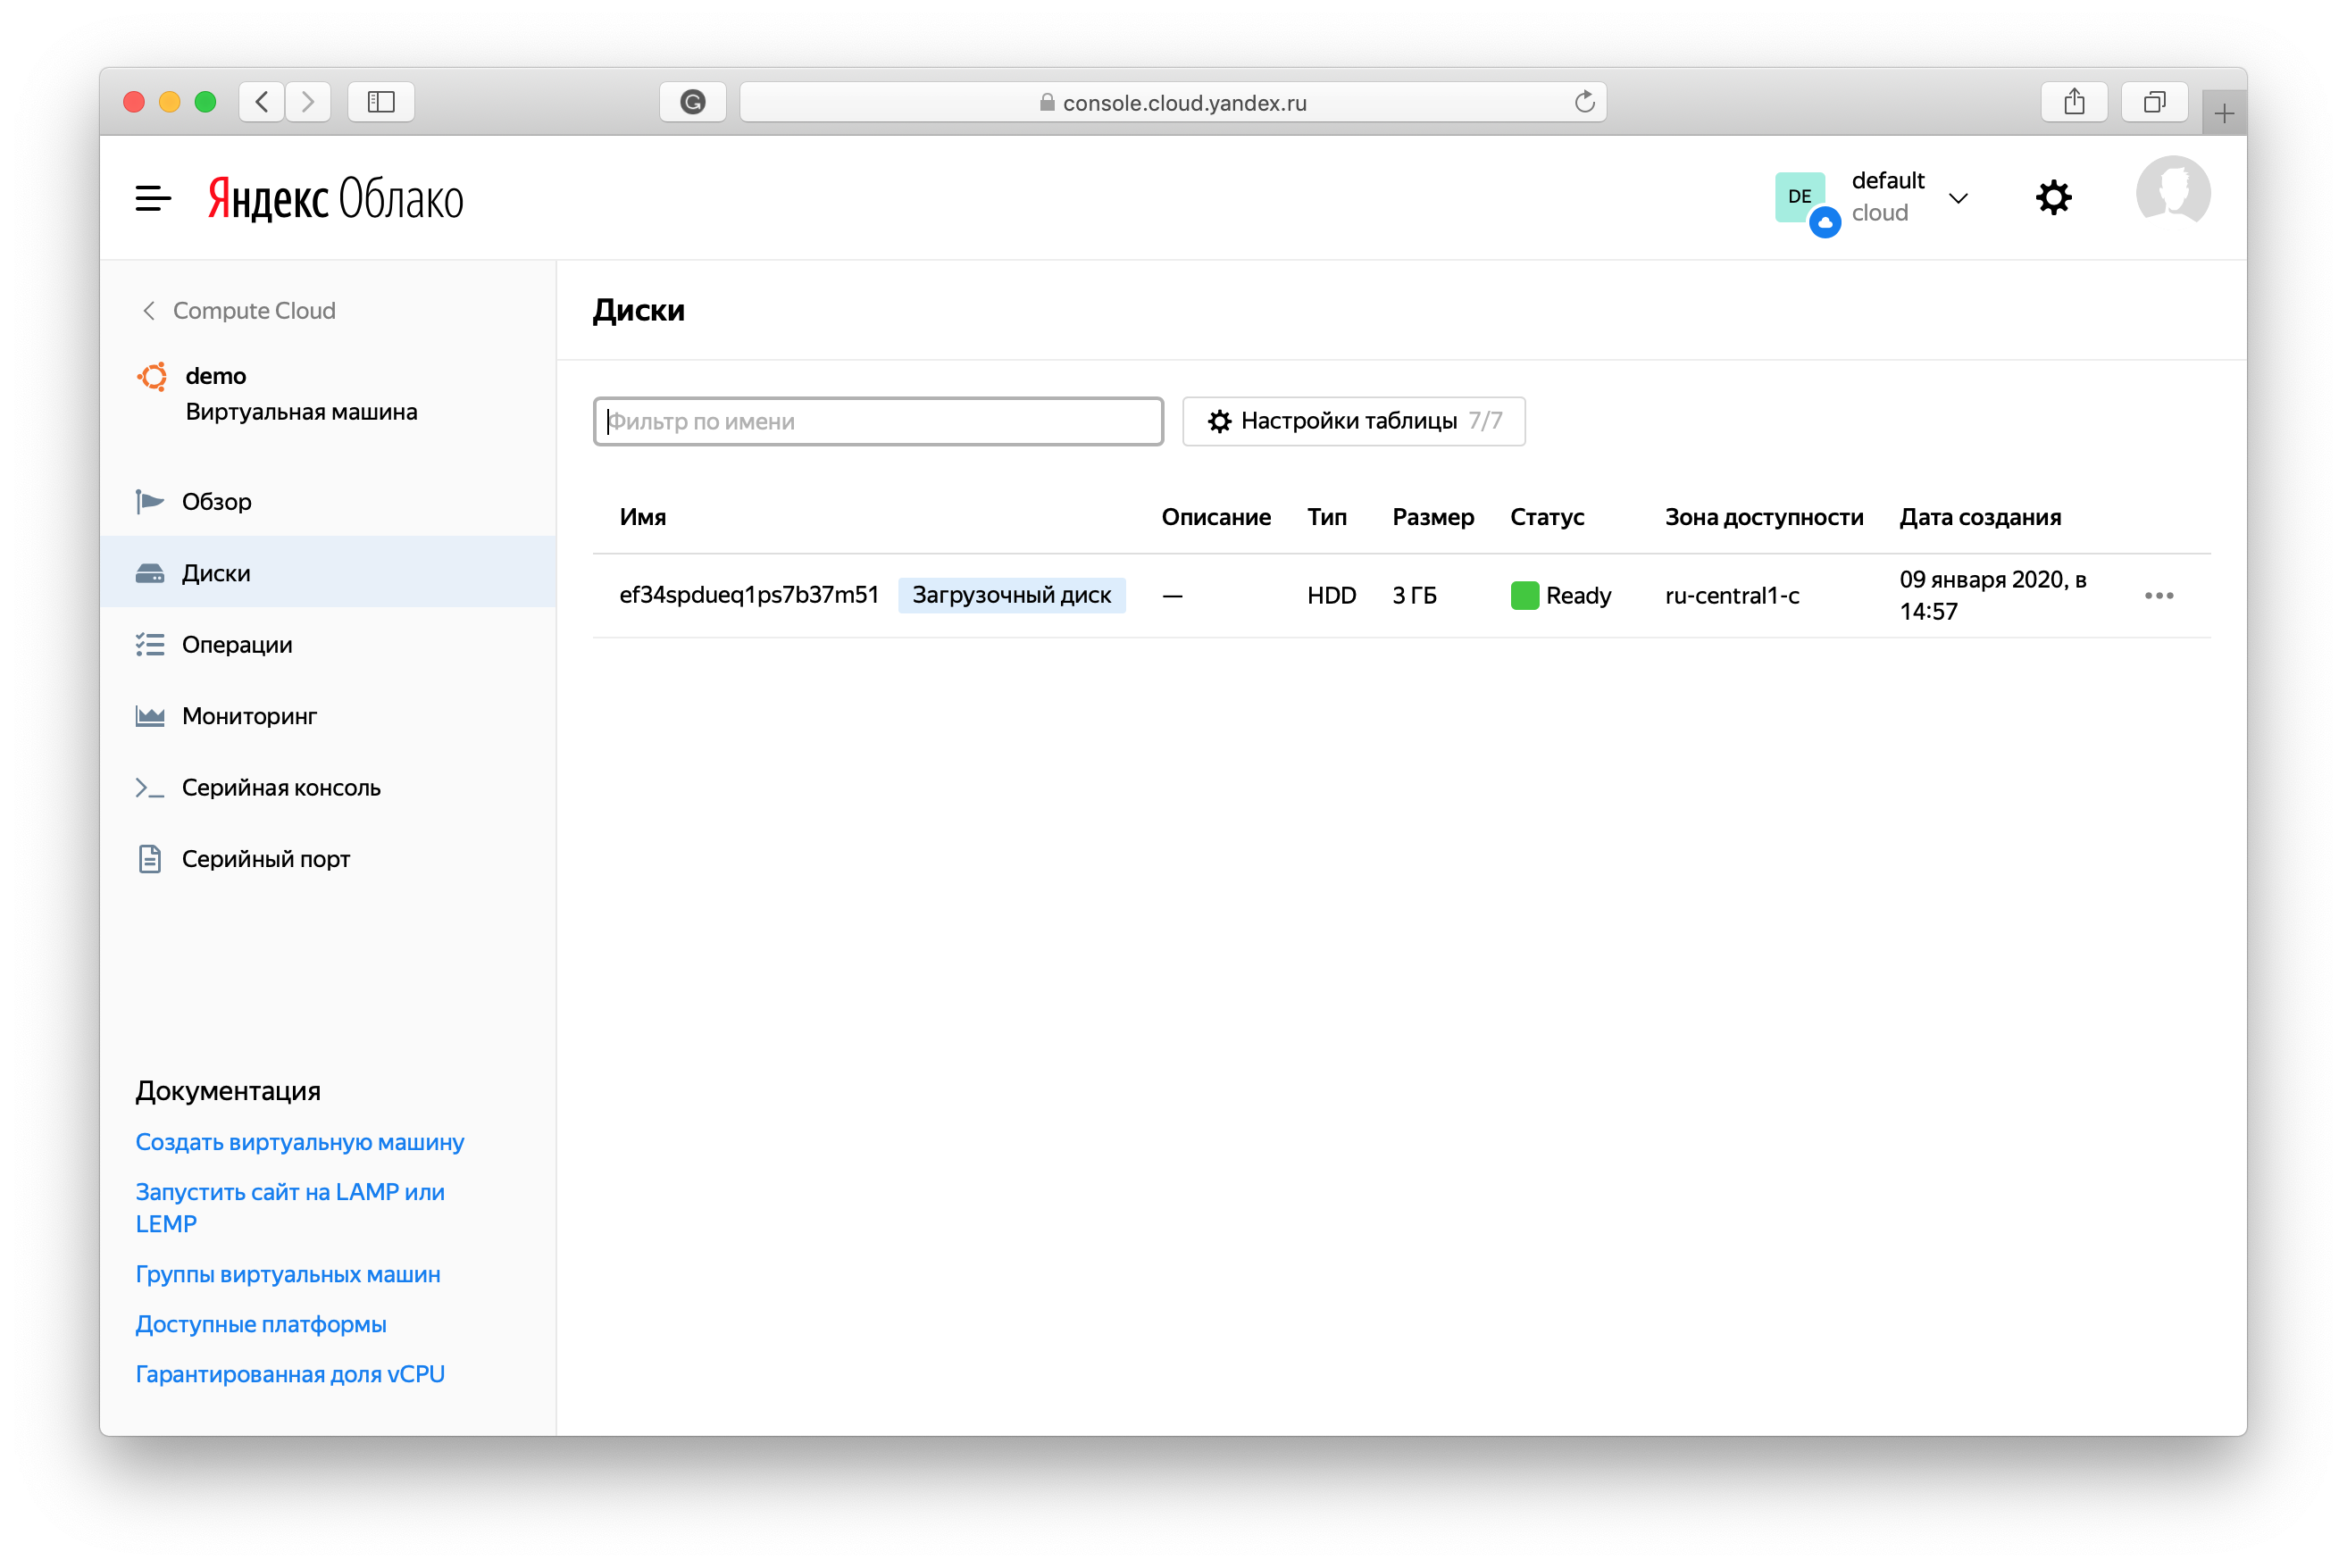Open the Создать виртуальную машину documentation link

point(297,1141)
